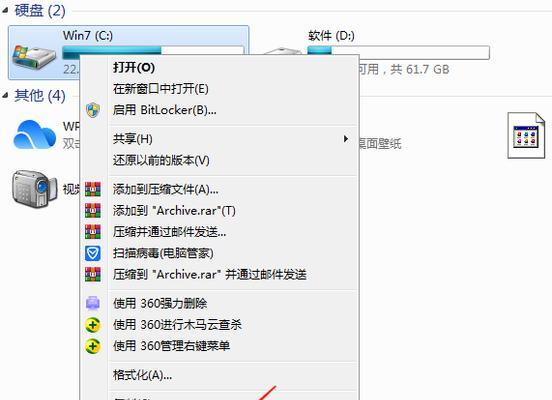Choose 压缩并通过邮件发送... entry
Screen dimensions: 552x400
[169, 232]
